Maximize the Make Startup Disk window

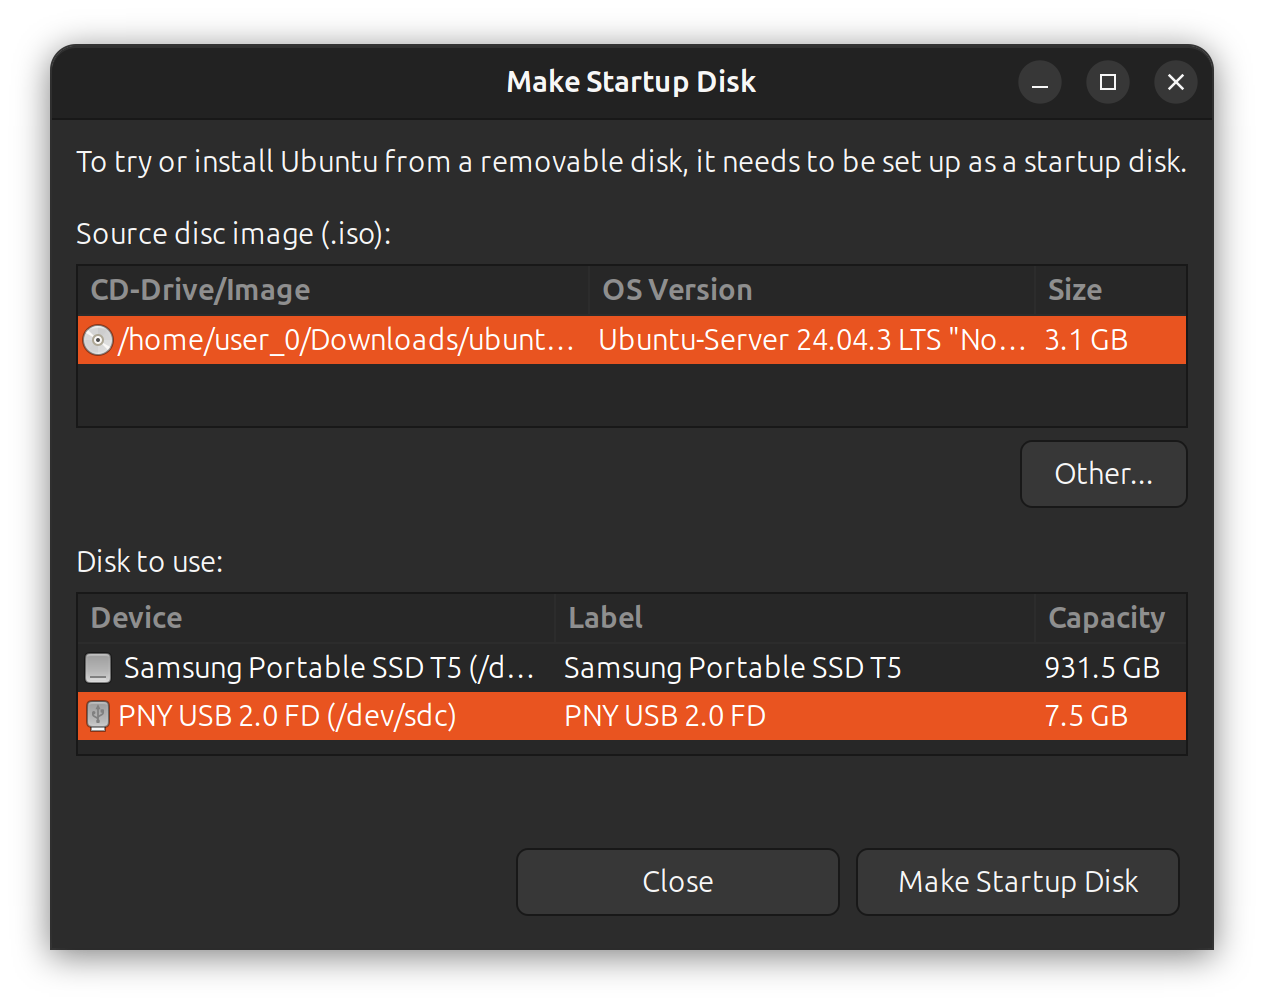1108,82
